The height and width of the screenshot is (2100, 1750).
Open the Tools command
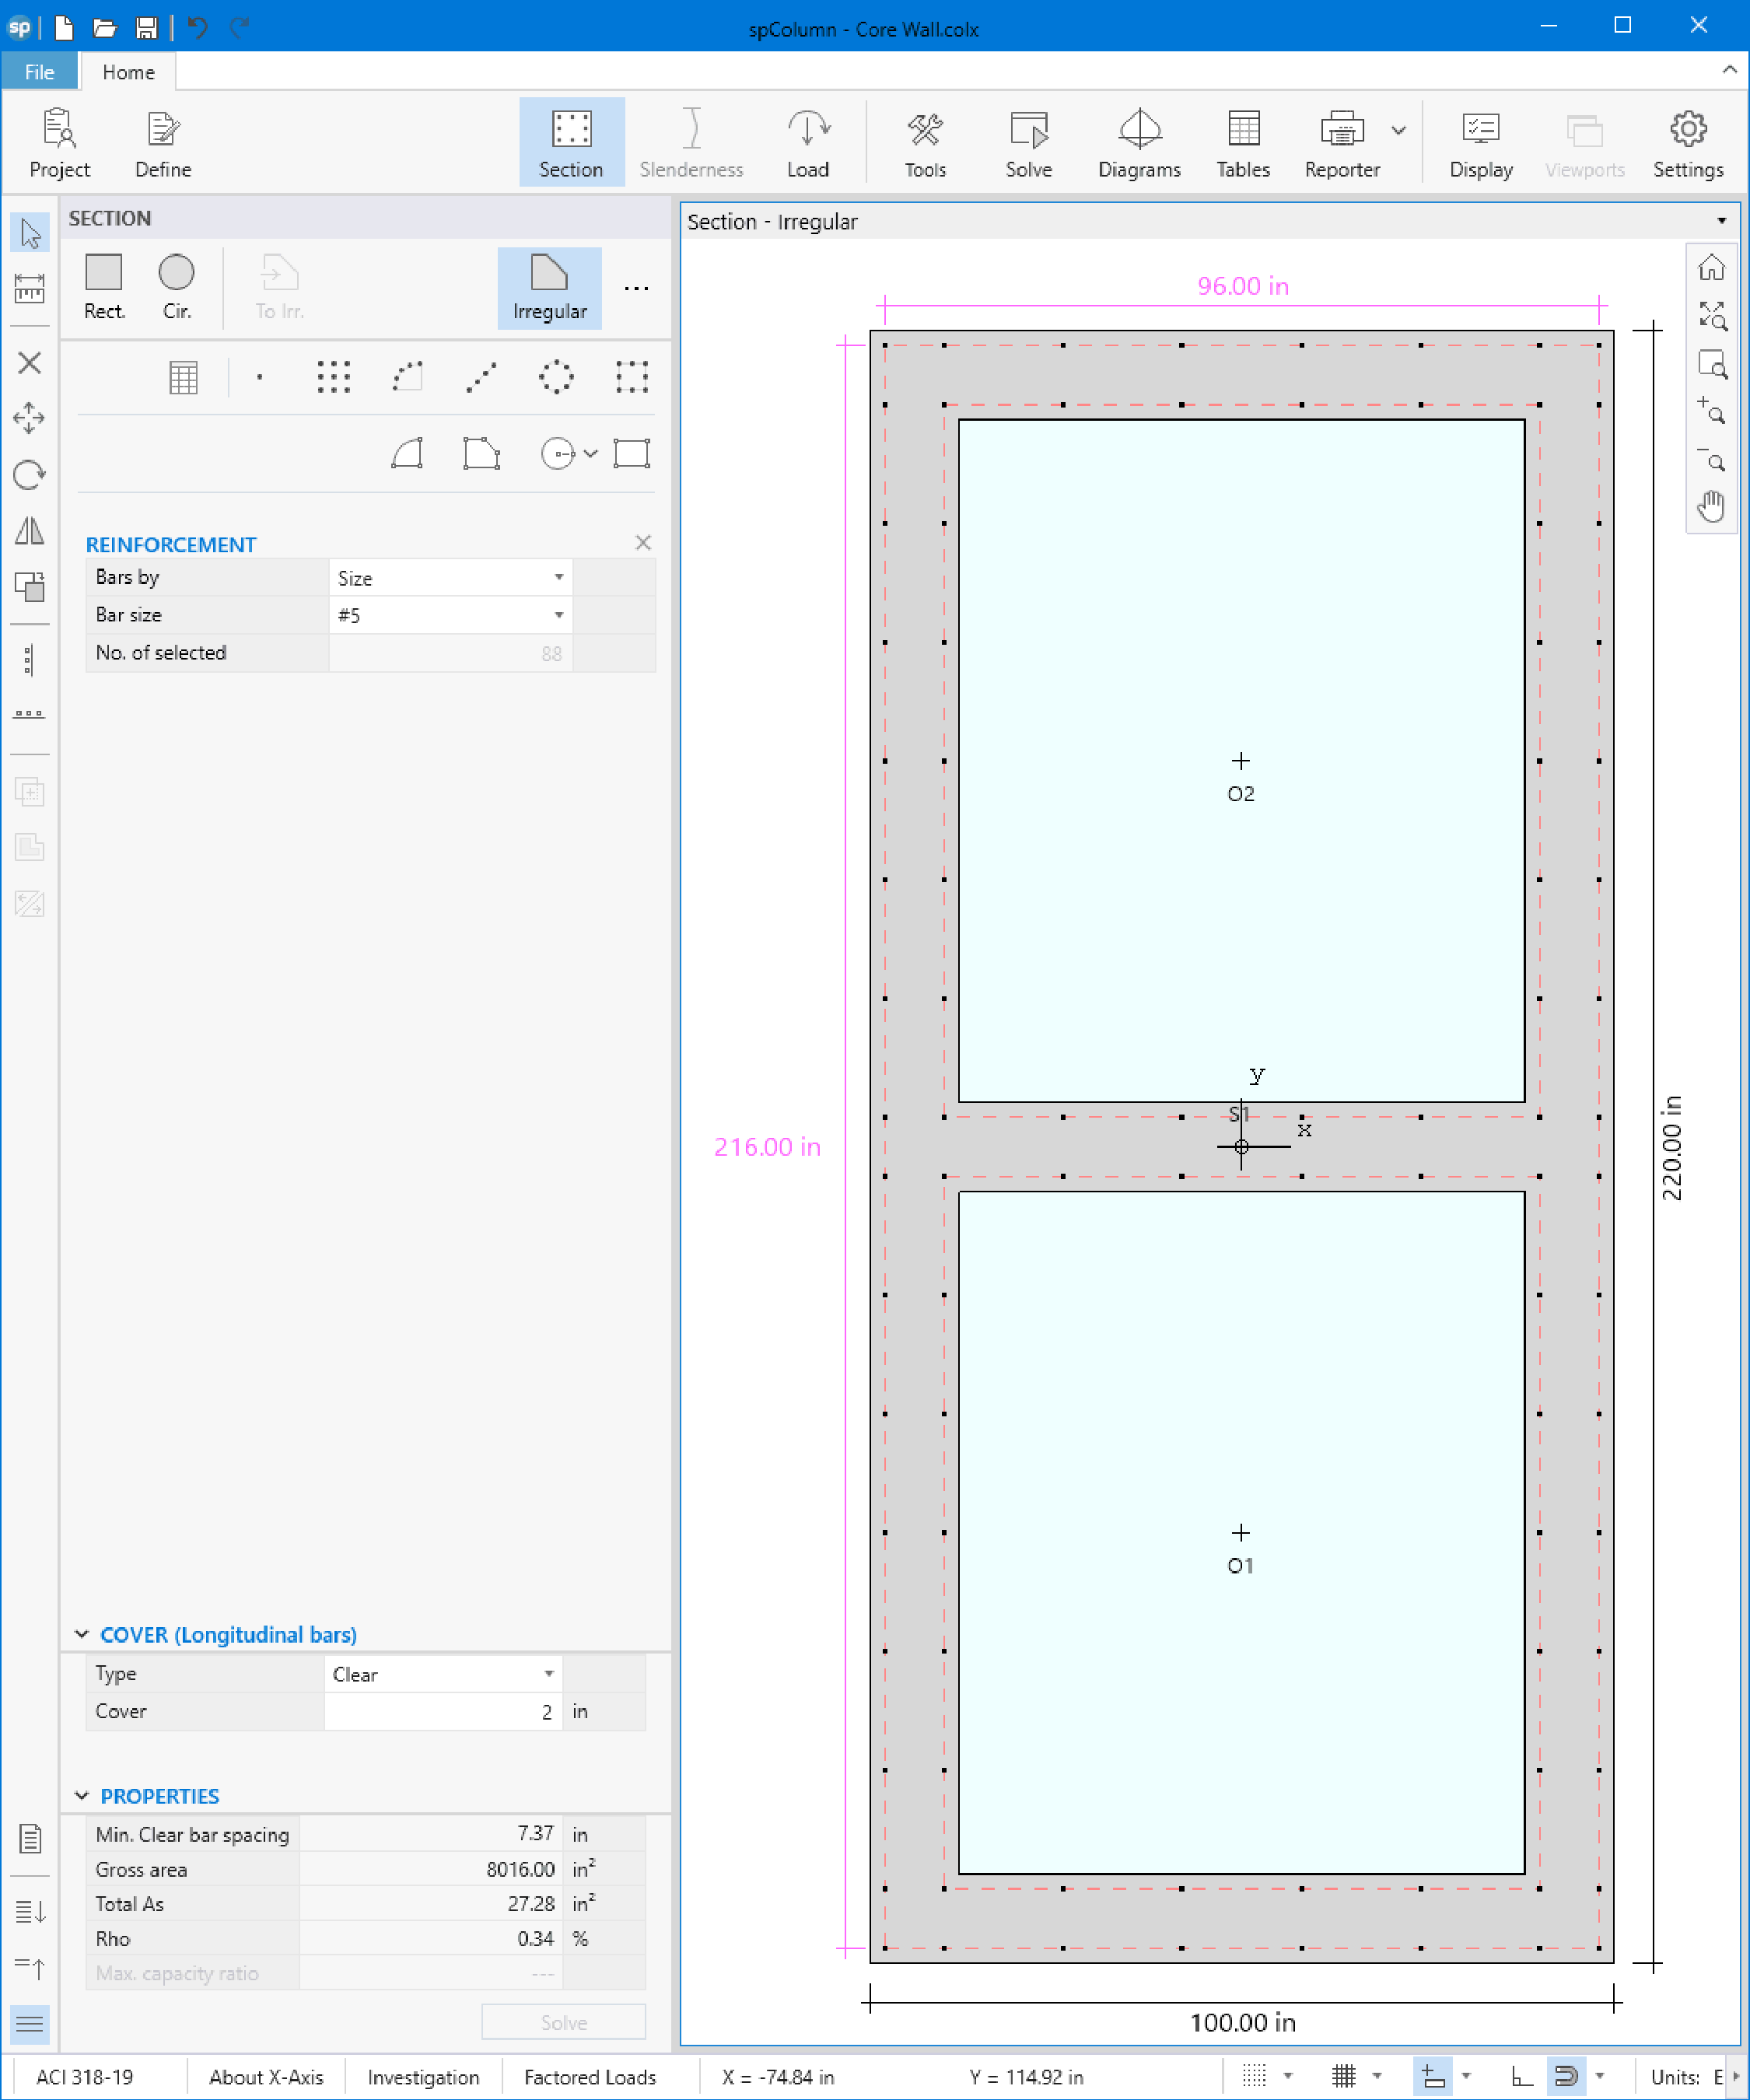tap(925, 142)
